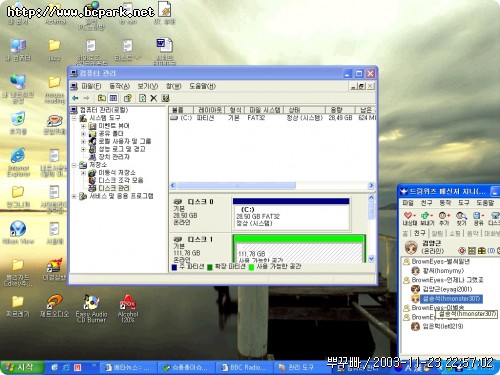Viewport: 500px width, 375px height.
Task: Select the 디스크 관리 tree item
Action: [x=114, y=188]
